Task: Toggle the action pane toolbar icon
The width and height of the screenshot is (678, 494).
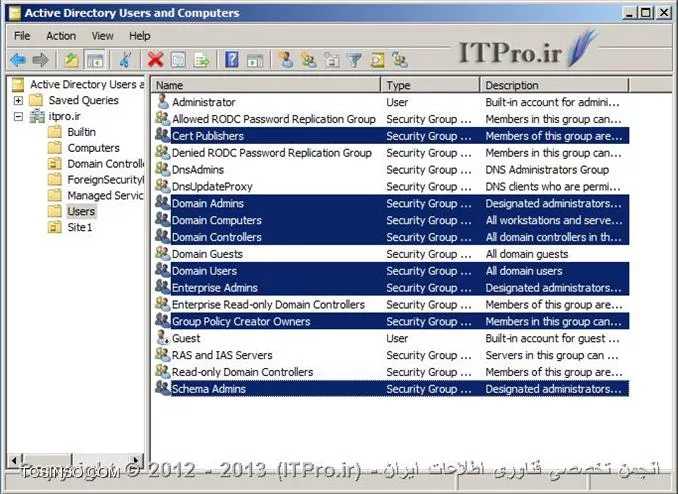Action: tap(255, 60)
